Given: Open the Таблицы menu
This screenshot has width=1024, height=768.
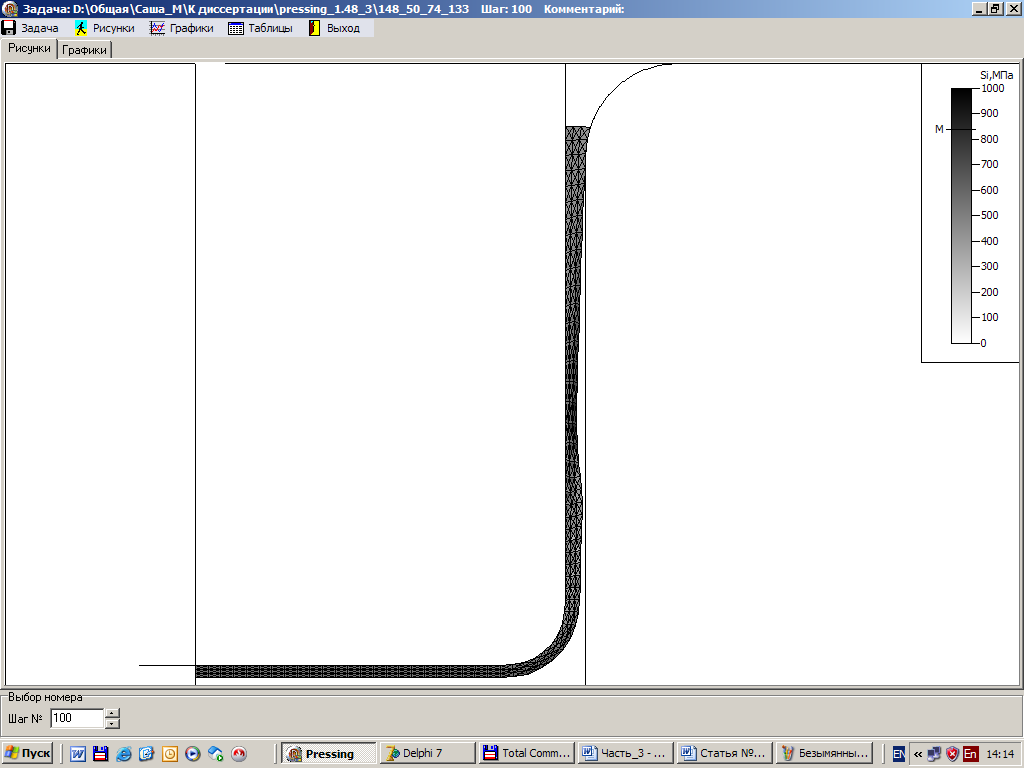Looking at the screenshot, I should click(262, 28).
